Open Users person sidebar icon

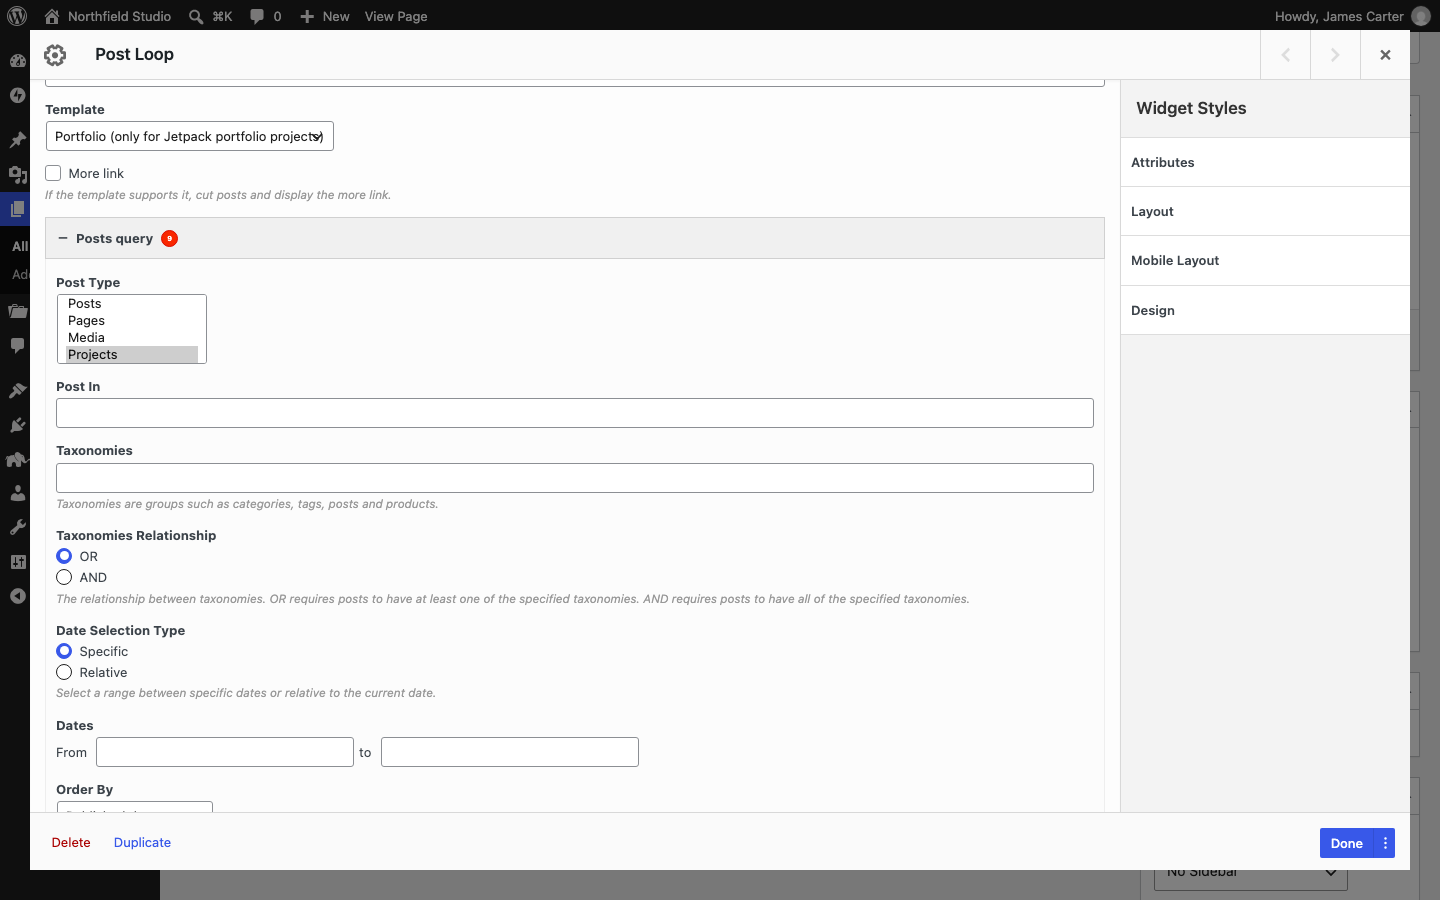[x=17, y=493]
